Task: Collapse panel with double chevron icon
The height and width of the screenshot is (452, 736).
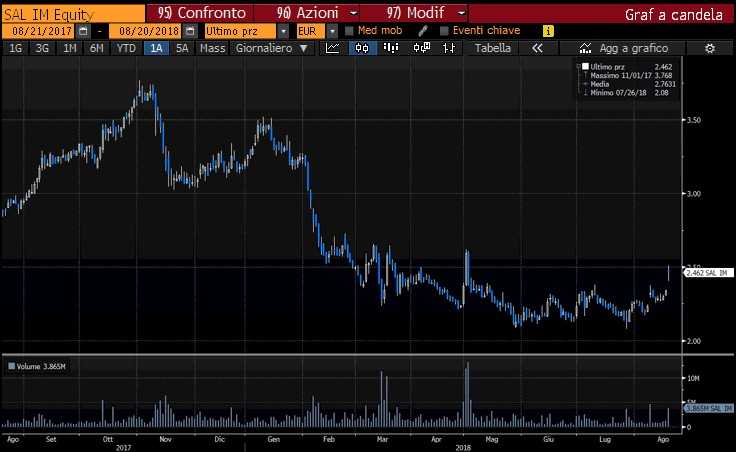Action: pos(537,48)
